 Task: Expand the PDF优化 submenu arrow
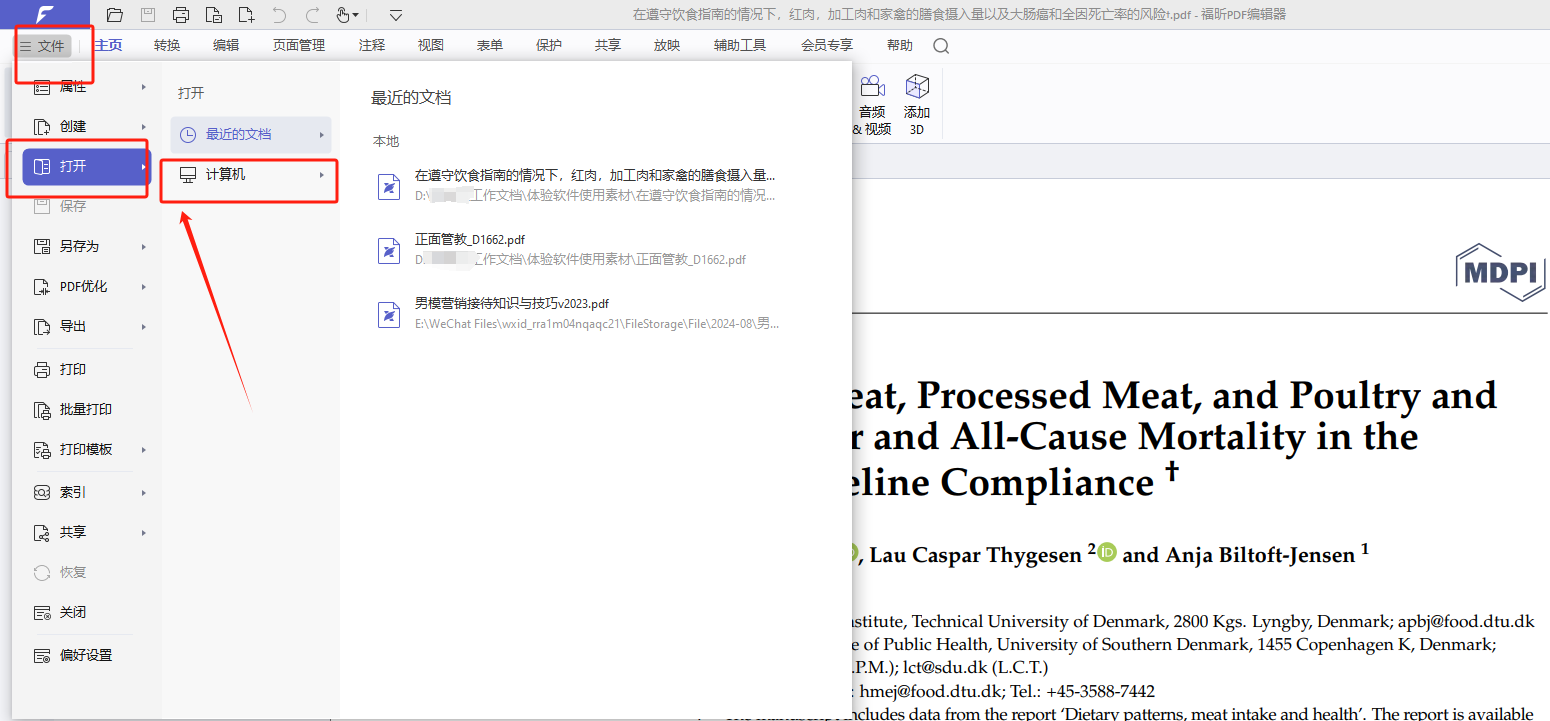(144, 287)
